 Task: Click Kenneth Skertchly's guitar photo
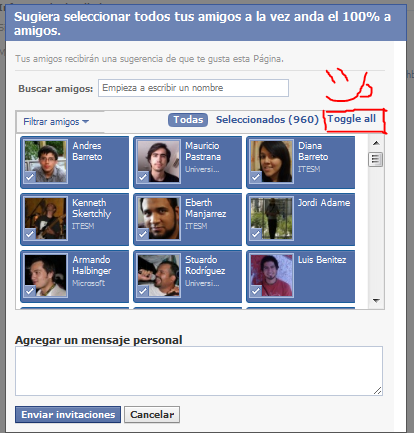tap(45, 219)
